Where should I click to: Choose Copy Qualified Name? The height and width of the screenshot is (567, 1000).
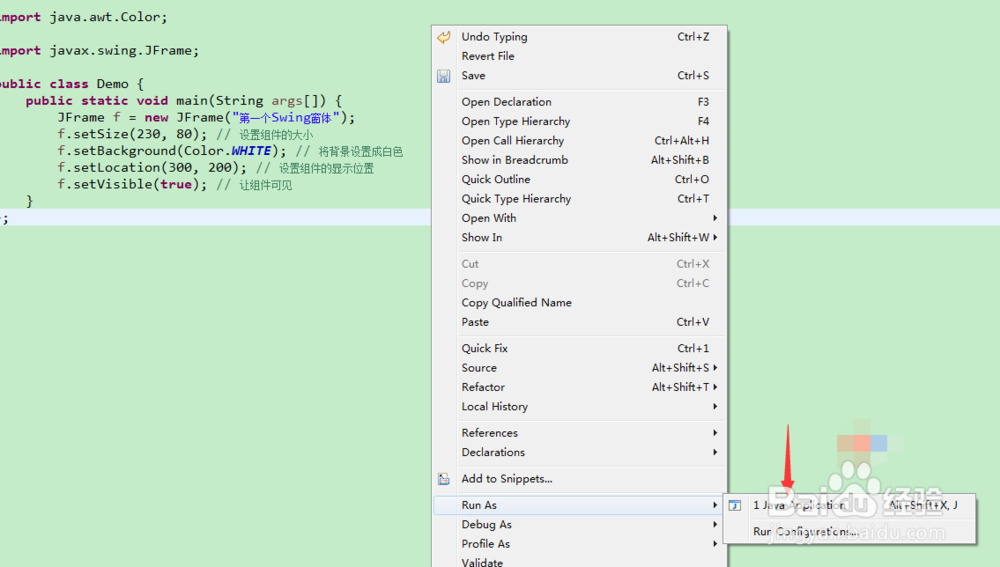[580, 303]
